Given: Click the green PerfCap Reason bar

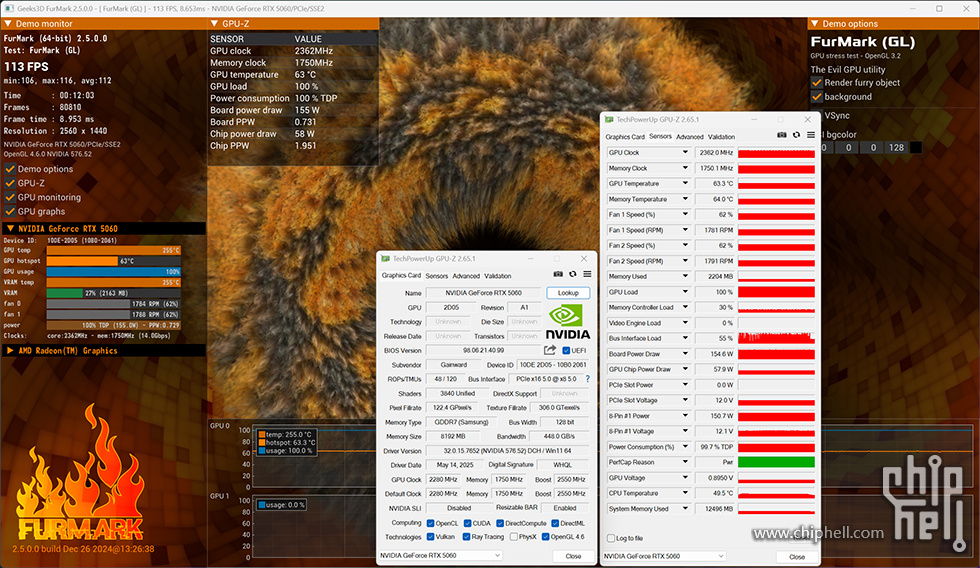Looking at the screenshot, I should pos(776,462).
